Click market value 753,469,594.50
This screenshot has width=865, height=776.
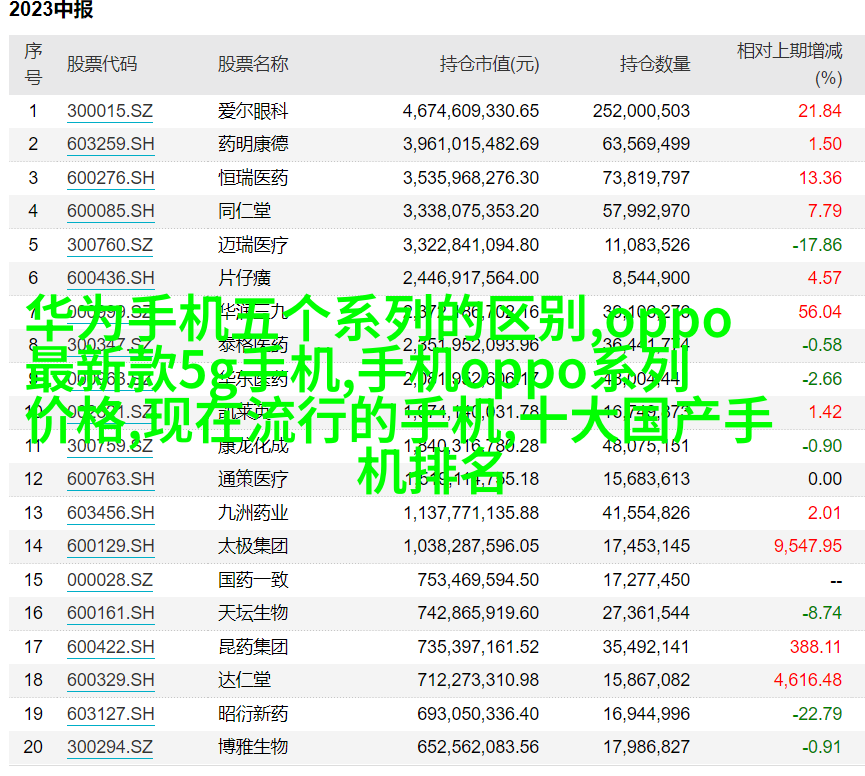coord(478,580)
